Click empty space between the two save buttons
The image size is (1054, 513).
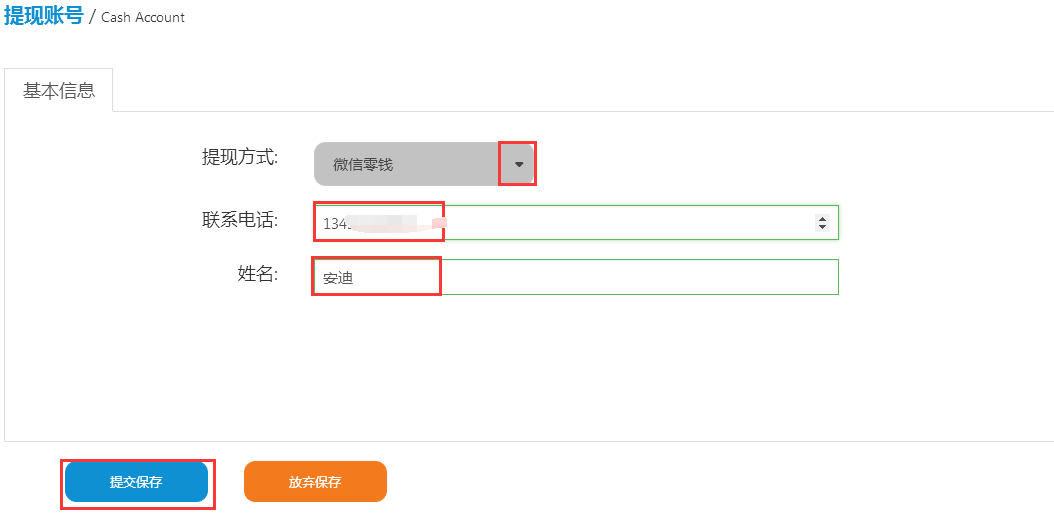pyautogui.click(x=226, y=481)
